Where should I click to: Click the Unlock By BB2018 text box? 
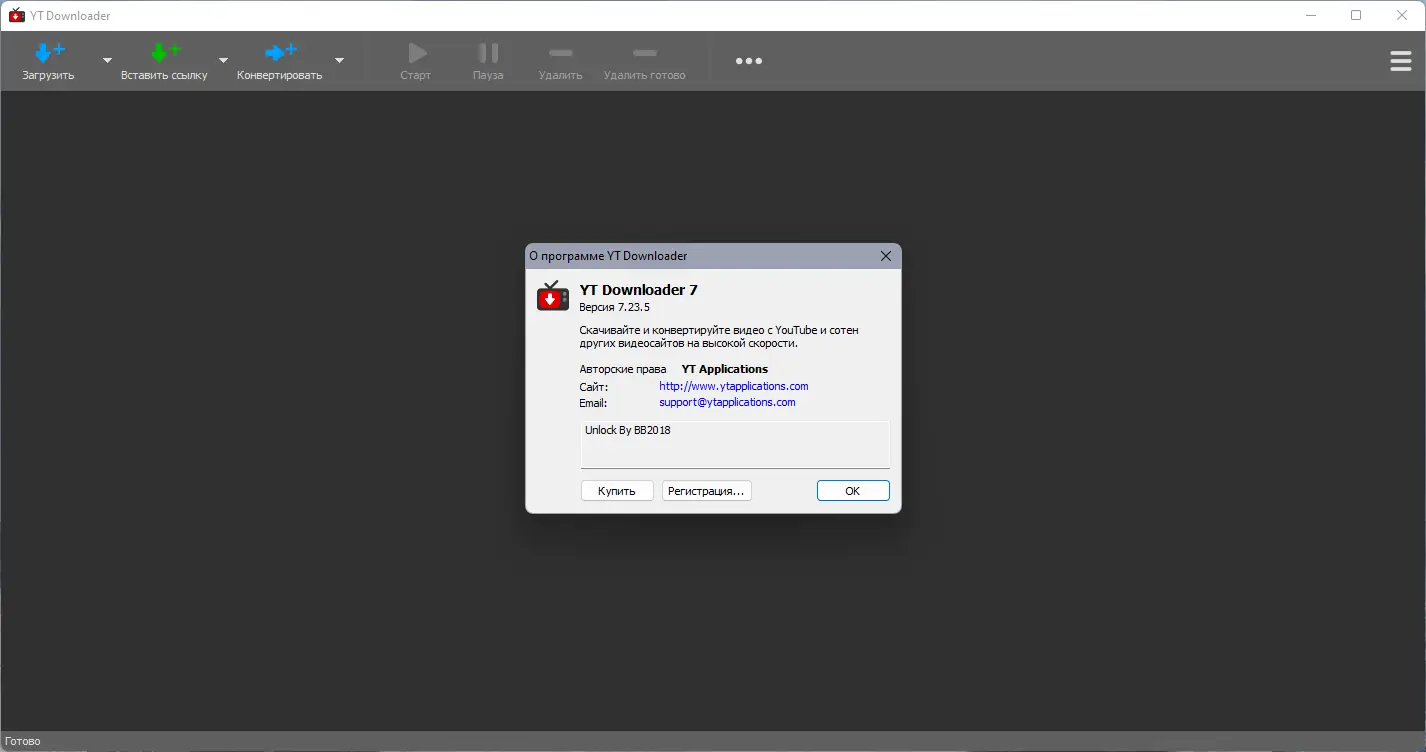click(x=735, y=444)
